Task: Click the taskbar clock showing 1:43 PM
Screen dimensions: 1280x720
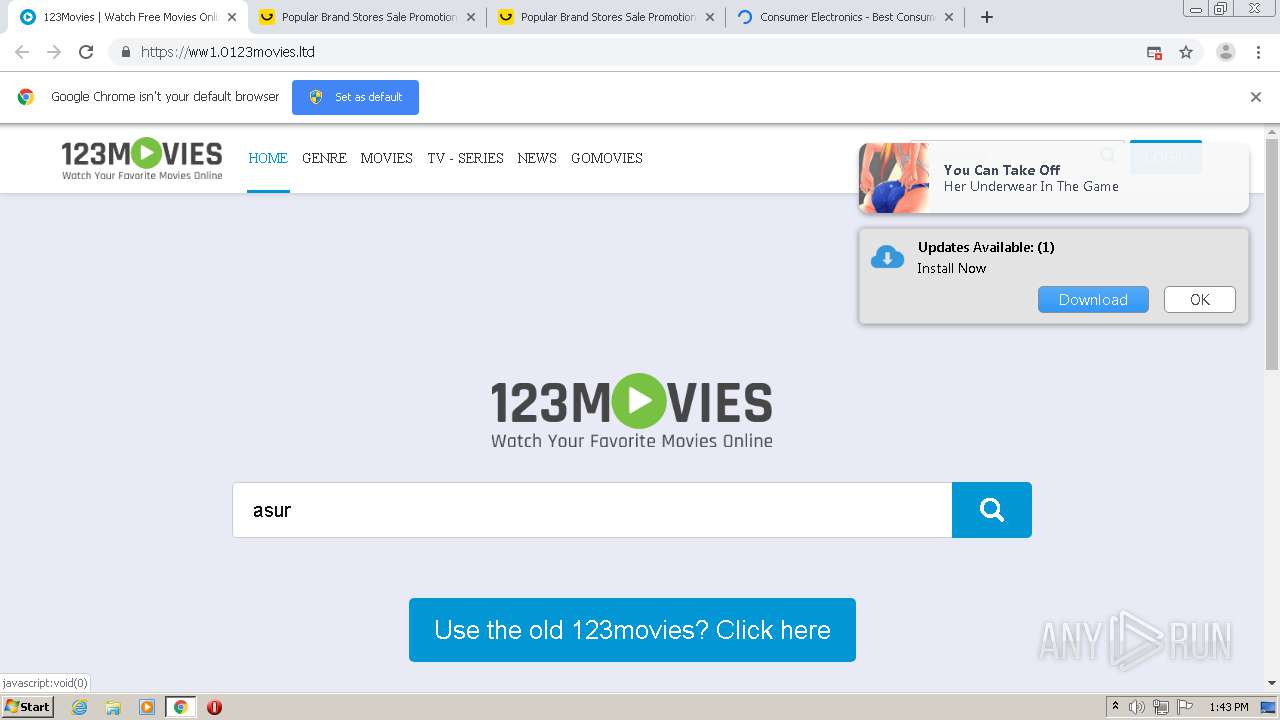Action: point(1228,707)
